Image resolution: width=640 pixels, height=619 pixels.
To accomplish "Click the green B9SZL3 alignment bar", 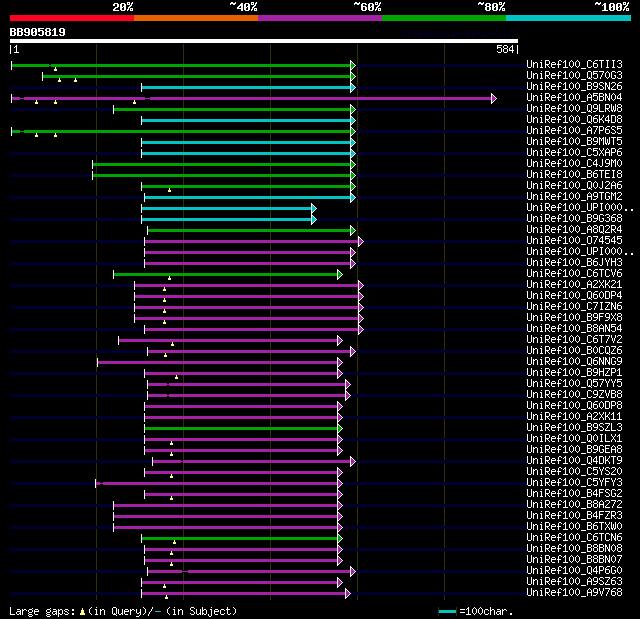I will tap(240, 428).
